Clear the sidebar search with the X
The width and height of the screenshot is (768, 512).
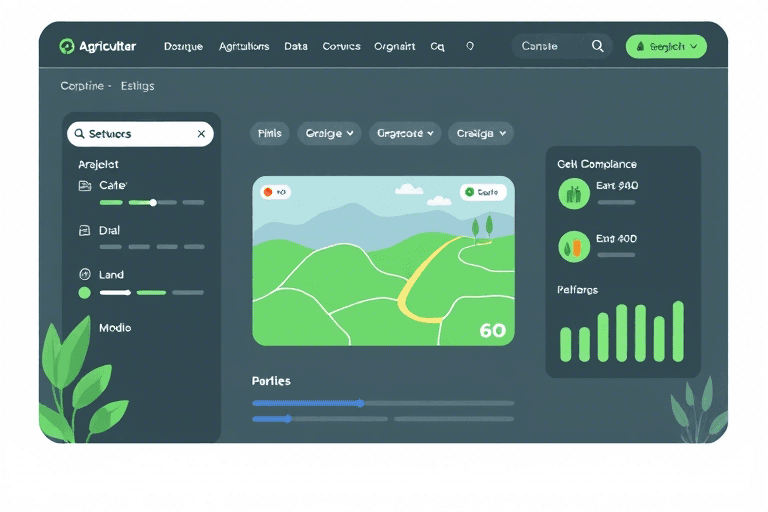pyautogui.click(x=201, y=134)
